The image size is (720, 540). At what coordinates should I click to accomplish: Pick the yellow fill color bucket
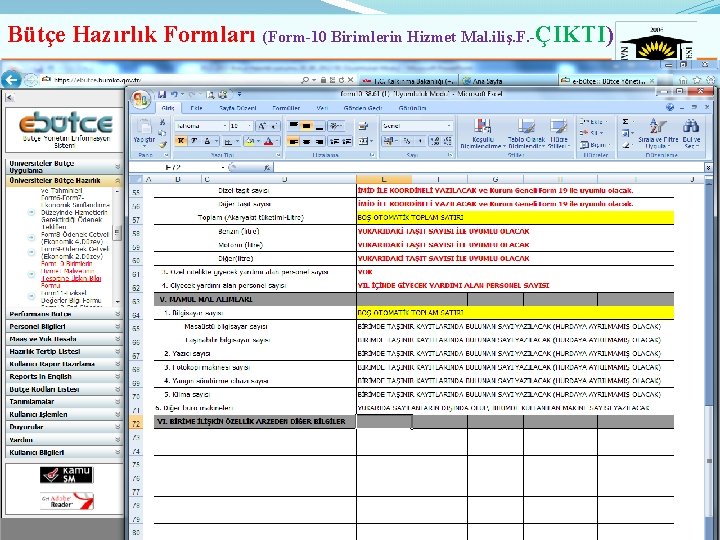[250, 141]
